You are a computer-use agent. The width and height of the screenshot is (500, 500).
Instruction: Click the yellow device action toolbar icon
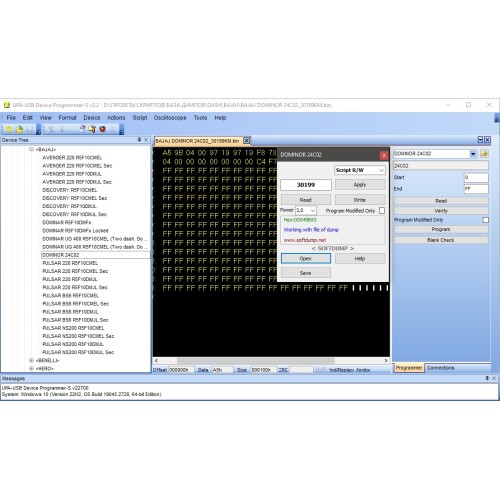click(x=92, y=129)
